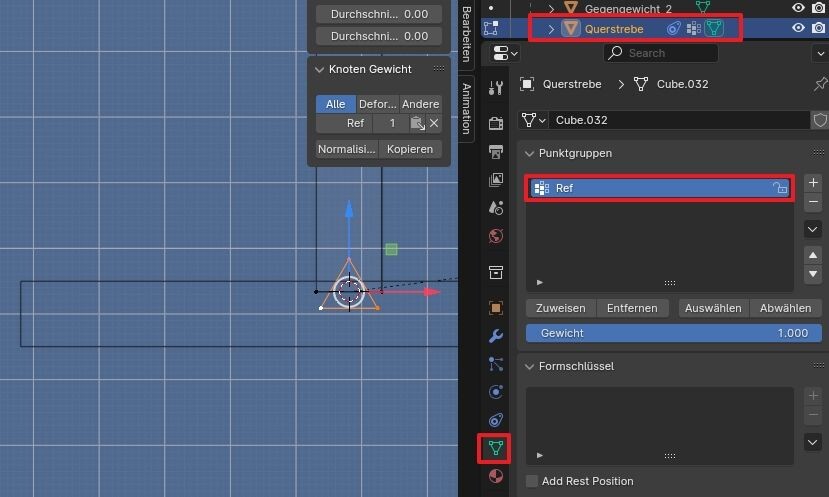Viewport: 829px width, 497px height.
Task: Open the Material properties tab
Action: 495,476
